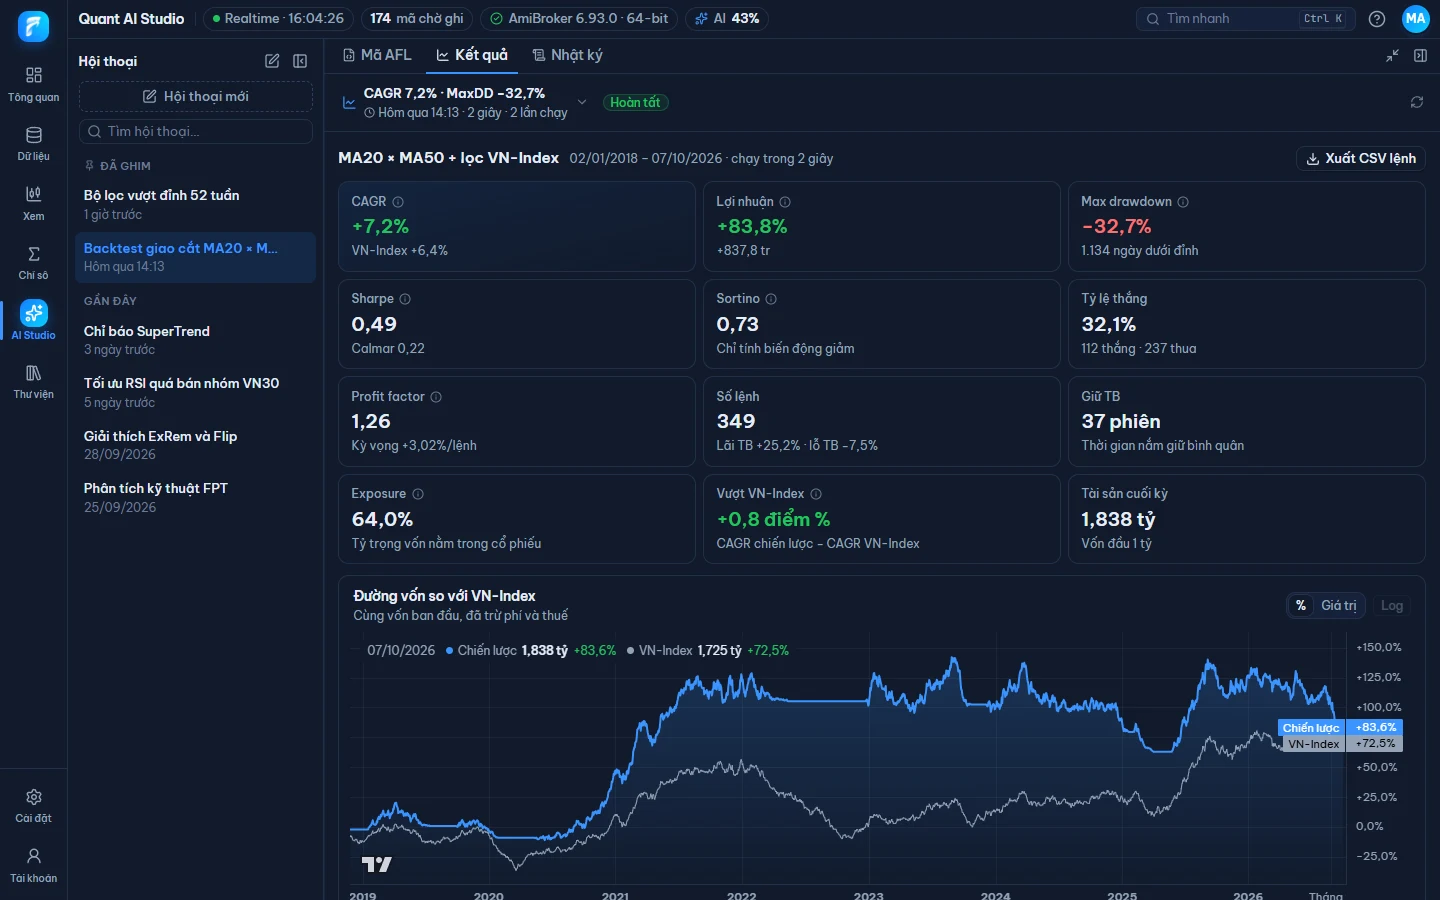Viewport: 1440px width, 900px height.
Task: Open conversation Phân tích kỹ thuật FPT
Action: (x=196, y=497)
